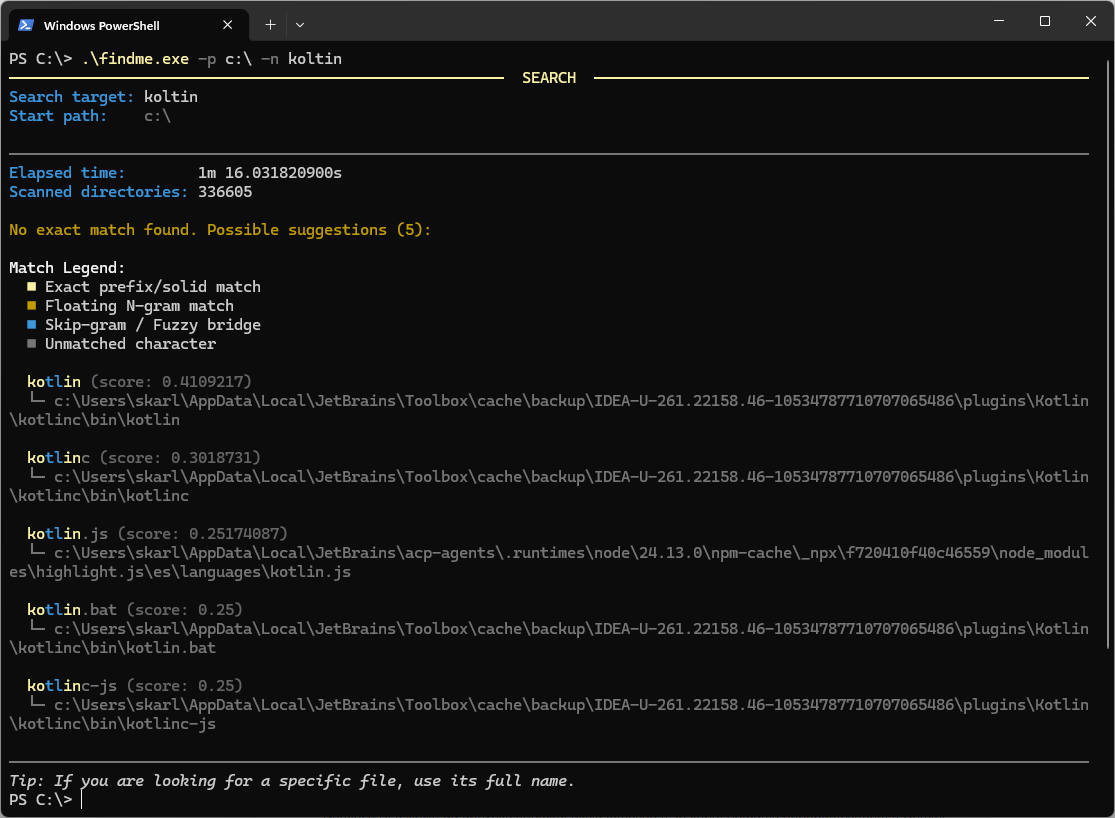
Task: Click the Search target koltin line
Action: pos(104,96)
